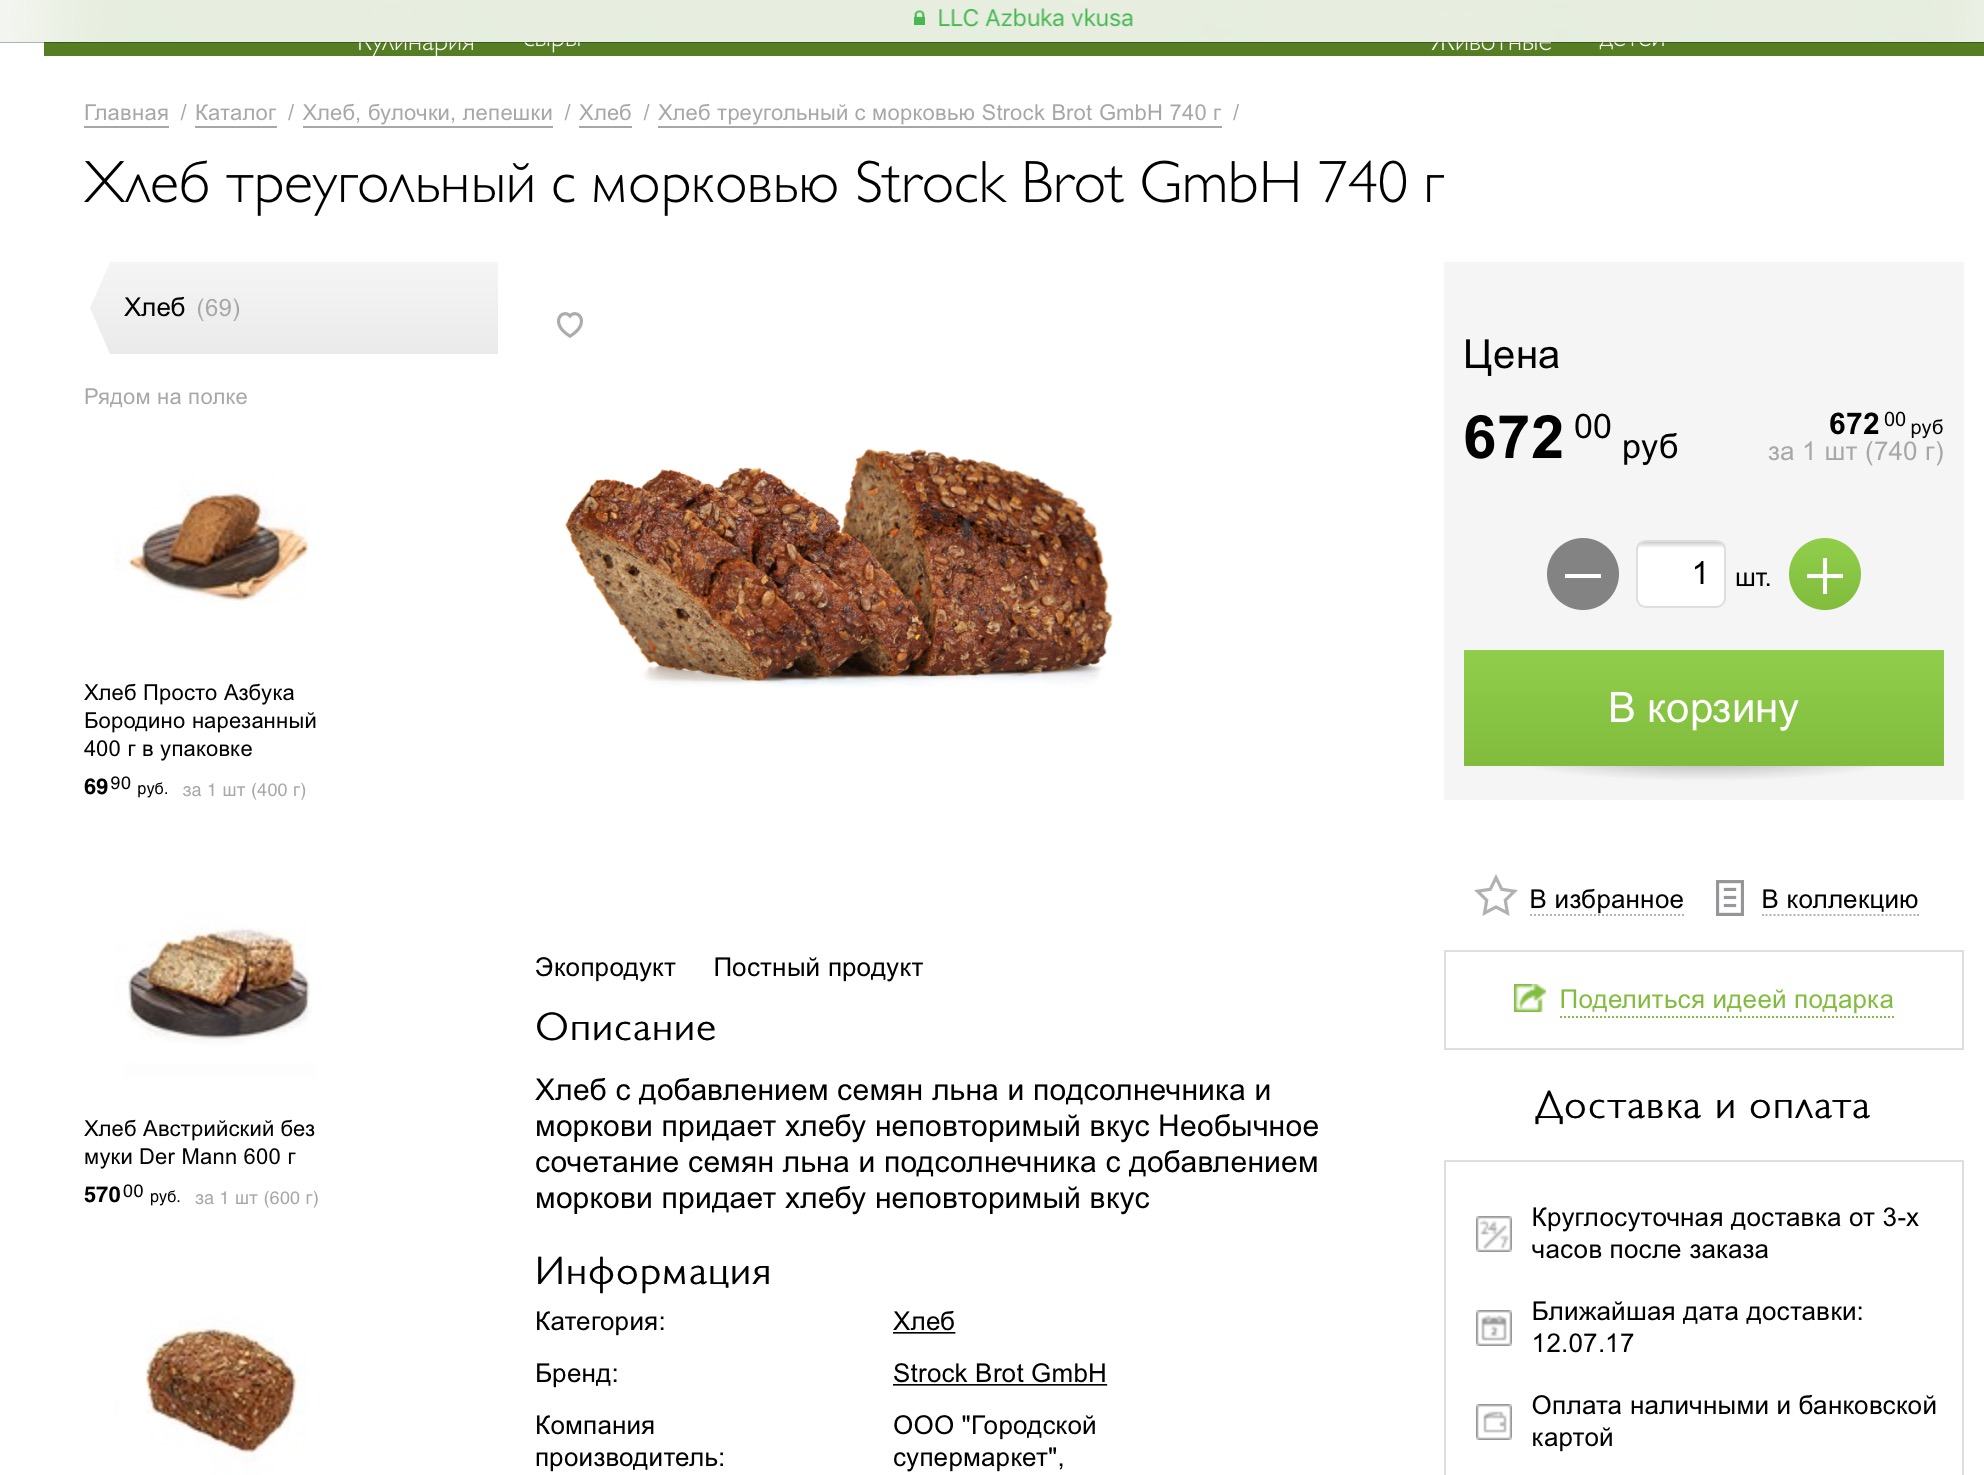Click the list icon next to В коллекцию
The height and width of the screenshot is (1475, 1984).
coord(1729,898)
